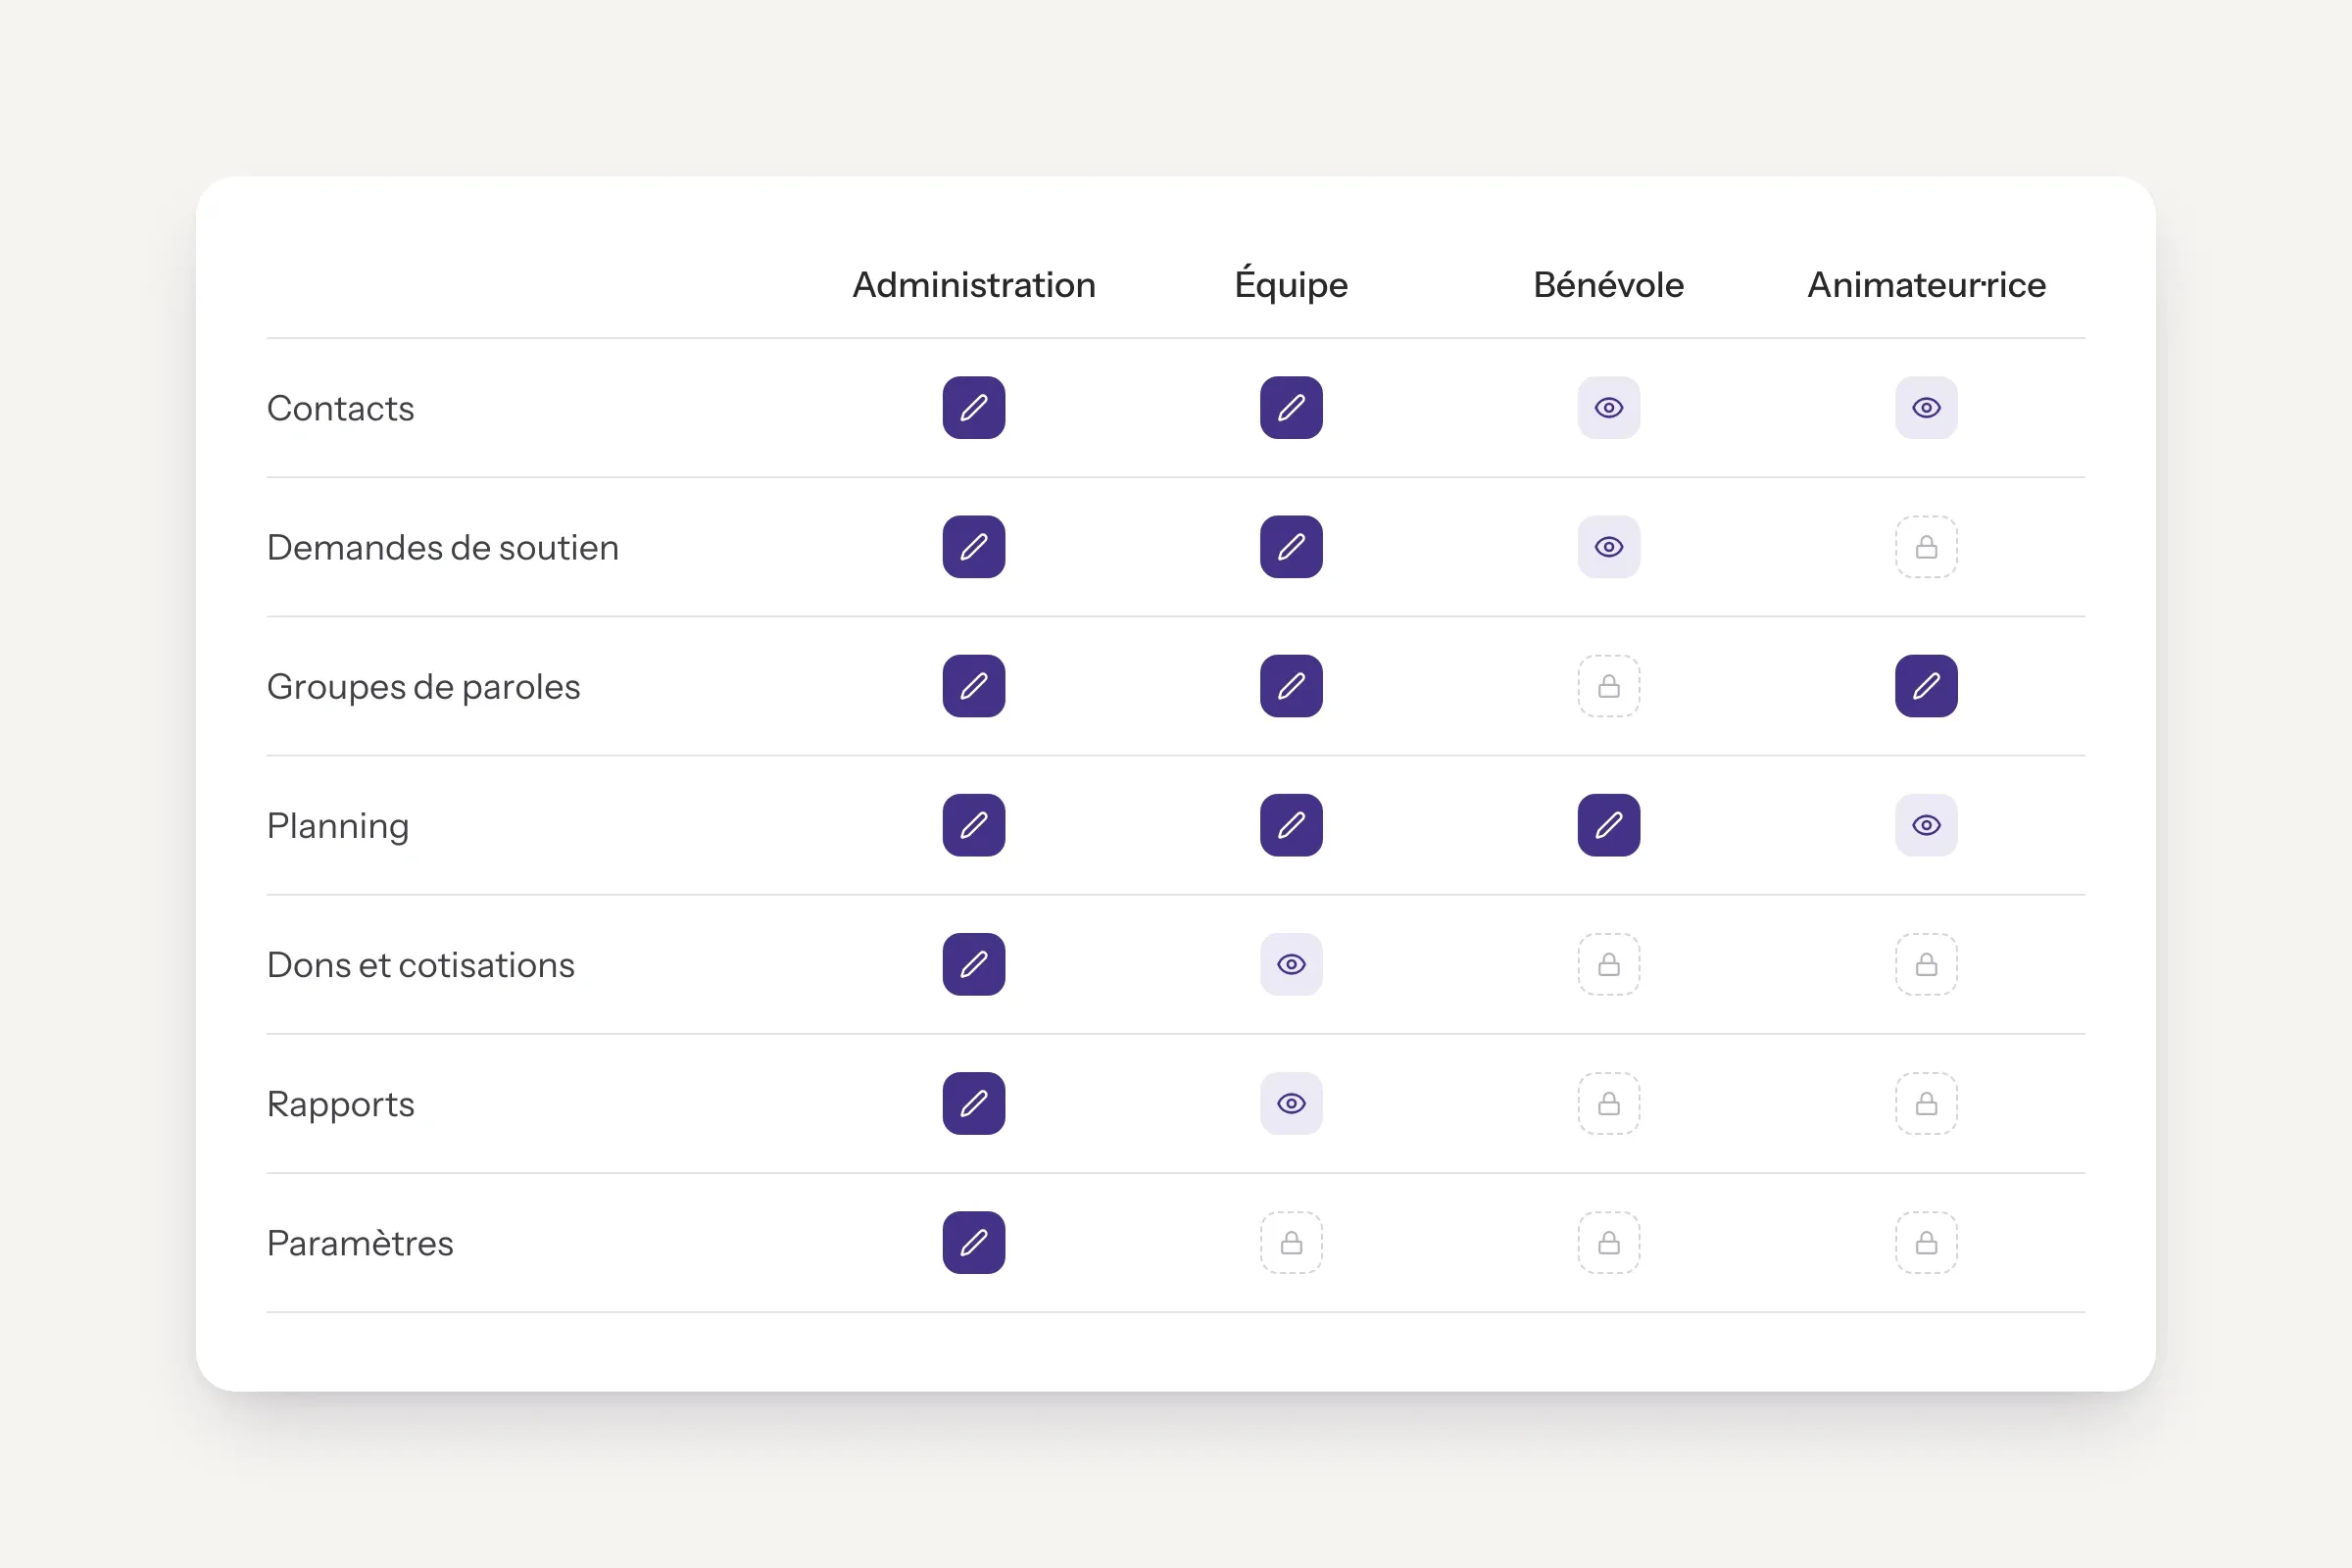Select the Administration column header
This screenshot has height=1568, width=2352.
click(x=973, y=285)
